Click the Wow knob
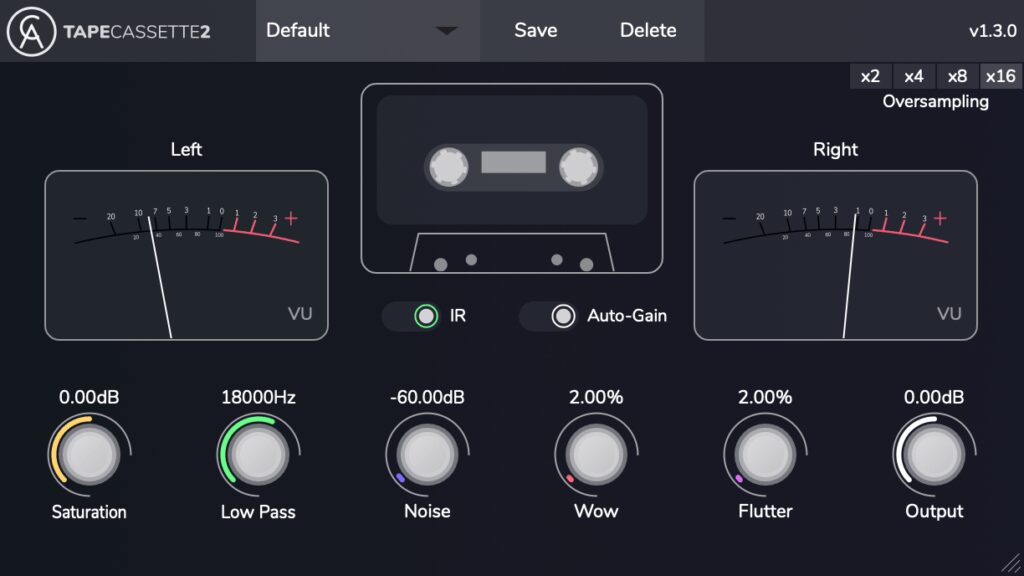This screenshot has width=1024, height=576. click(596, 454)
